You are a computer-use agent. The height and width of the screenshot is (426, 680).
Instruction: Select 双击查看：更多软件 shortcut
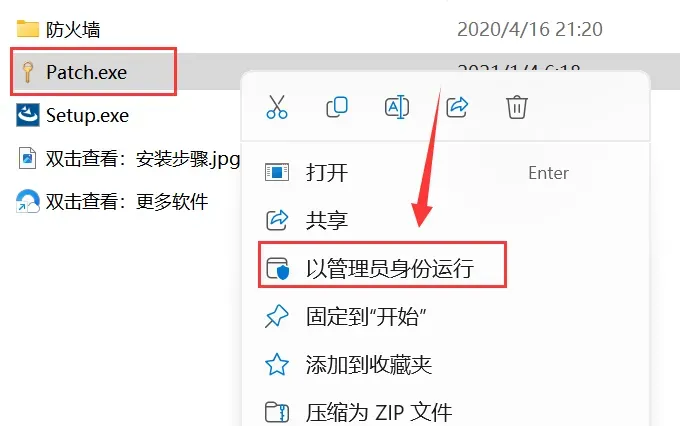[x=112, y=202]
